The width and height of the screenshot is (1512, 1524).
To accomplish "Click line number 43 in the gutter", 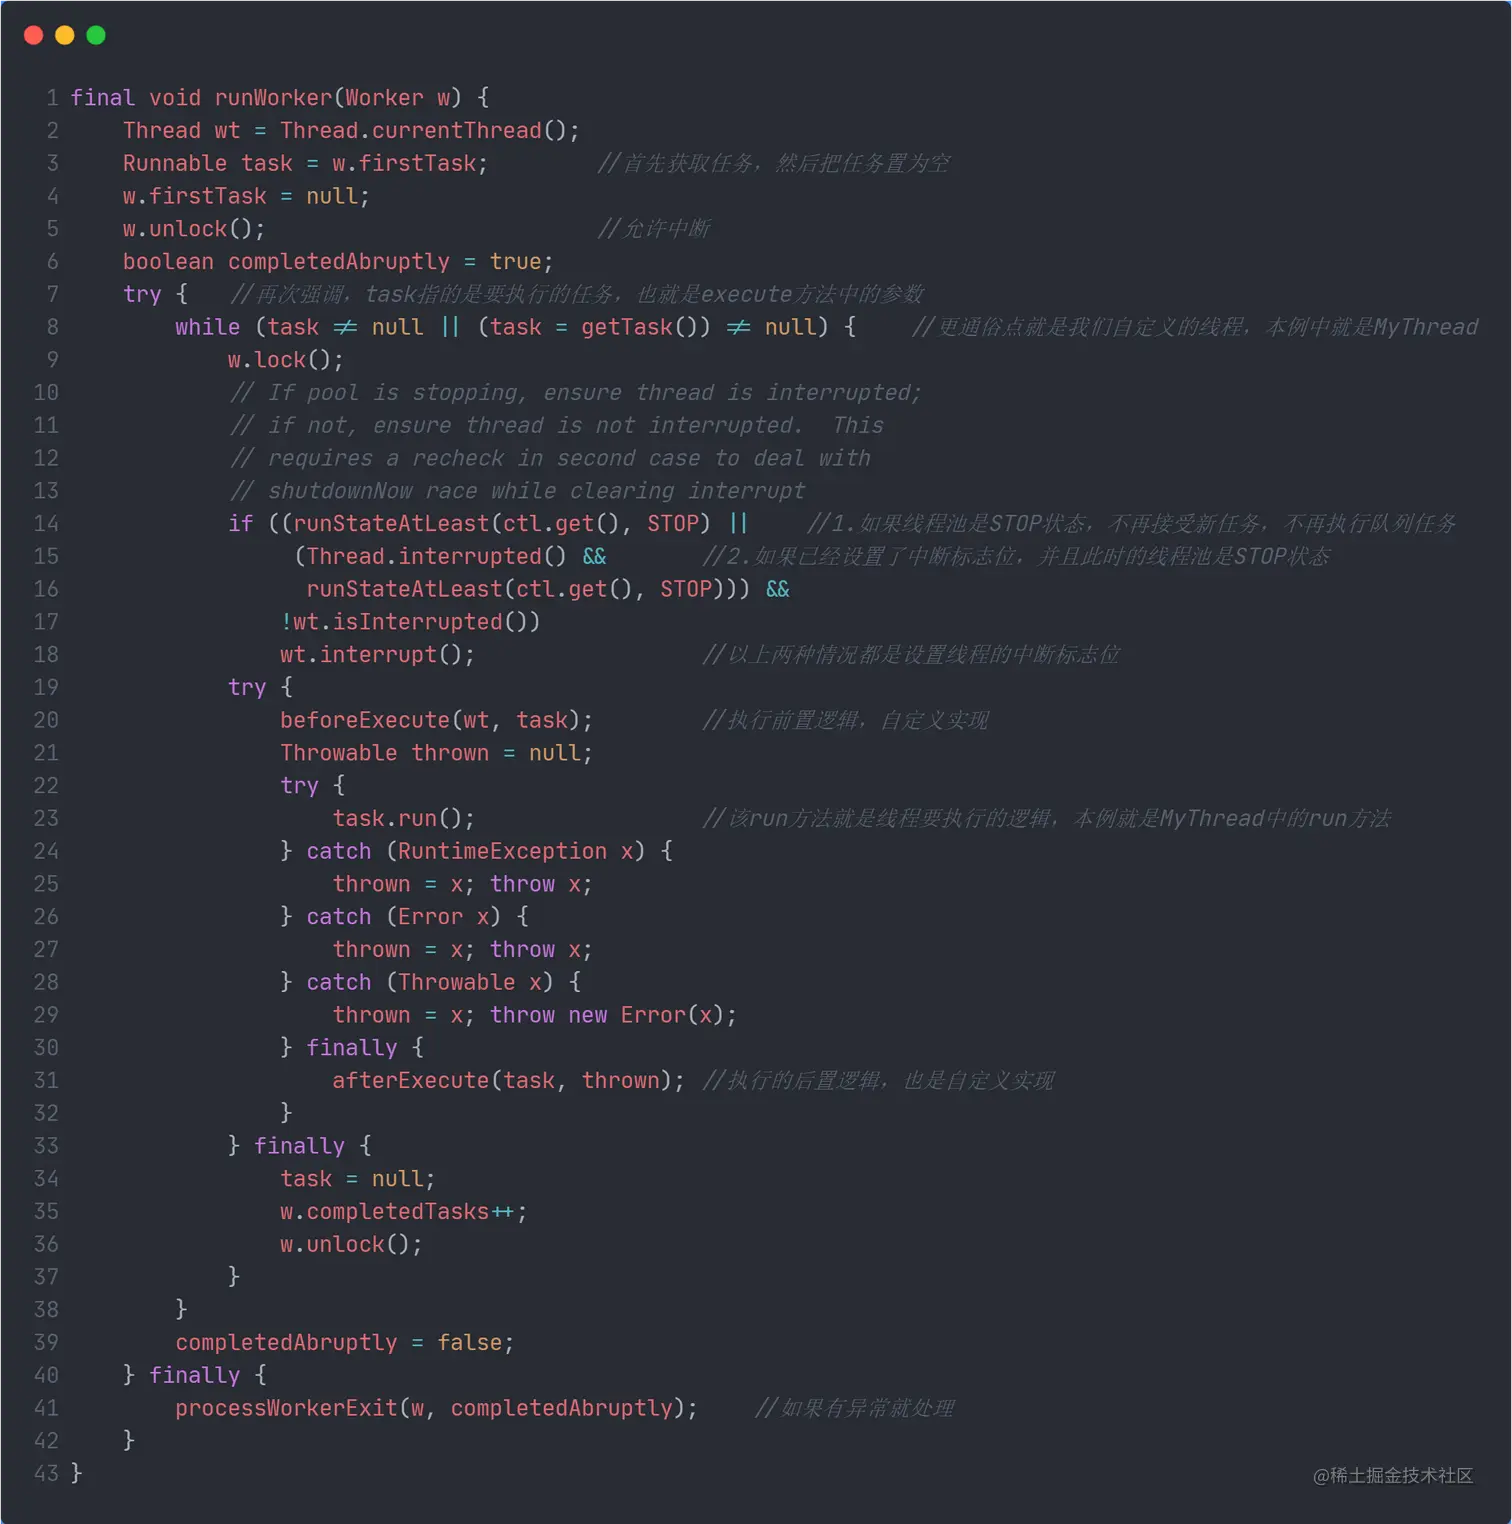I will click(46, 1473).
